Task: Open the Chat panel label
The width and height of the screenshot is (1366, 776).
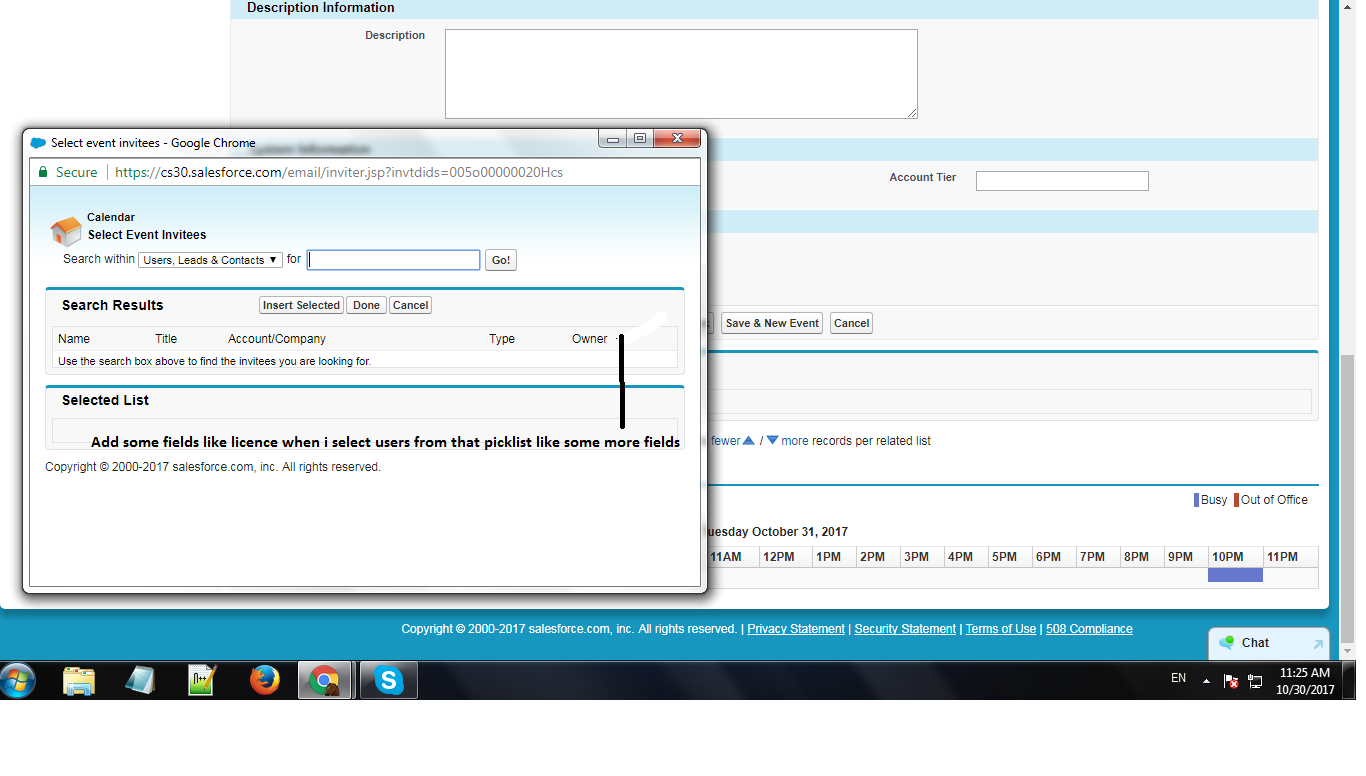Action: (x=1255, y=643)
